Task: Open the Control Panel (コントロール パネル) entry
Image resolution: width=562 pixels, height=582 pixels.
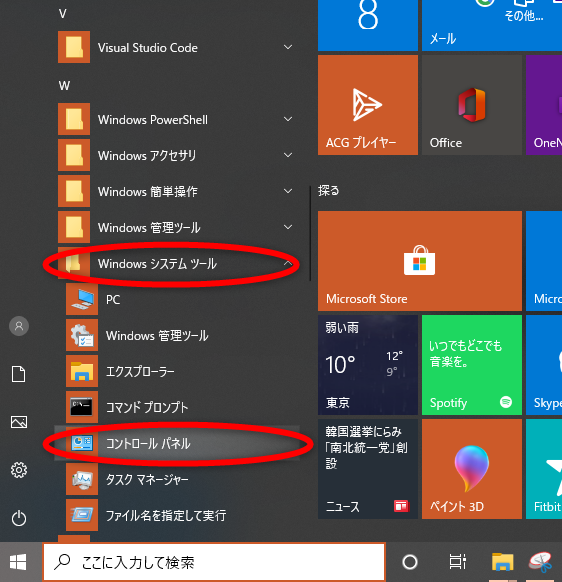Action: (177, 443)
